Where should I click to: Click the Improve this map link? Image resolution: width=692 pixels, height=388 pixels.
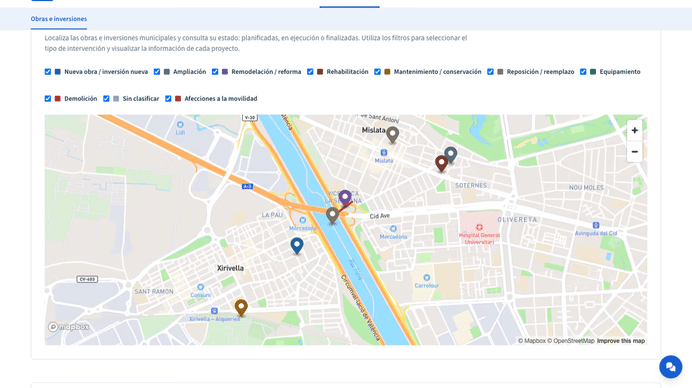[621, 341]
